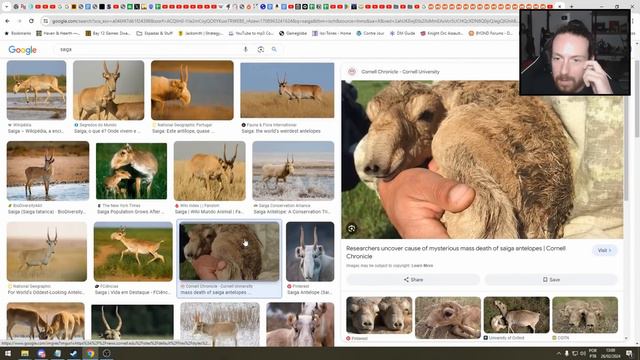Share the selected saiga image
The image size is (640, 360).
coord(413,280)
